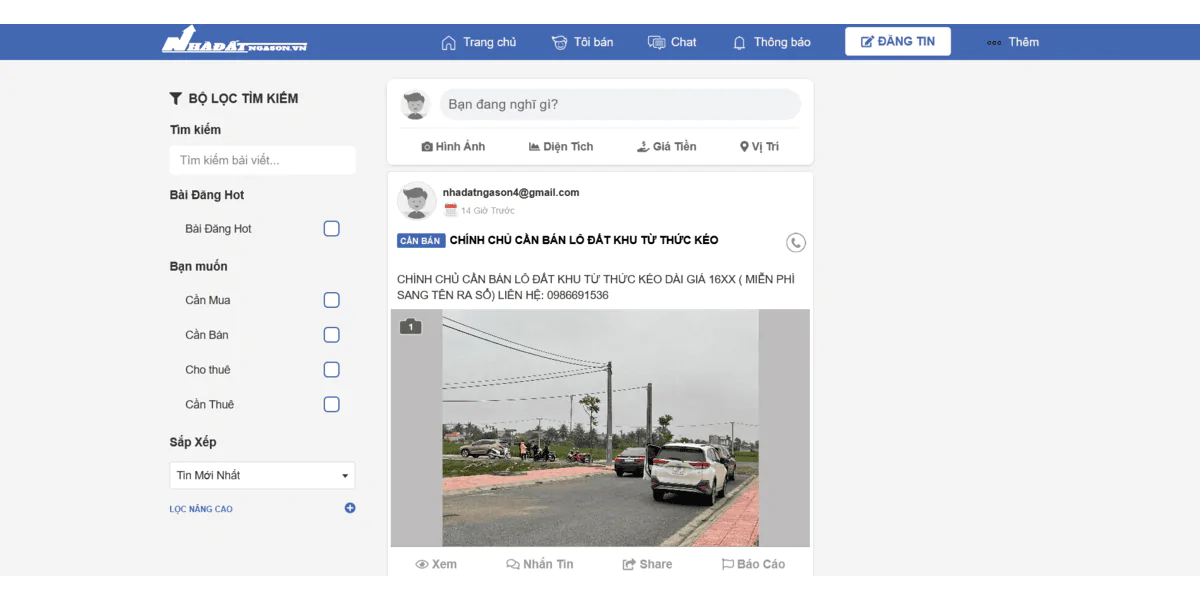Add a photo via Hình Ảnh
Screen dimensions: 1200x600
pos(453,146)
